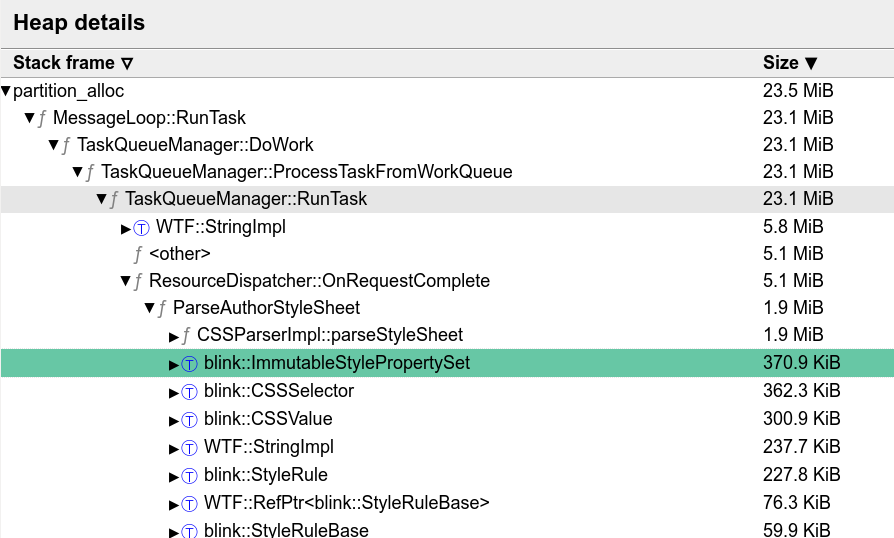Click the 227.8 KiB size value
894x538 pixels.
(x=802, y=474)
